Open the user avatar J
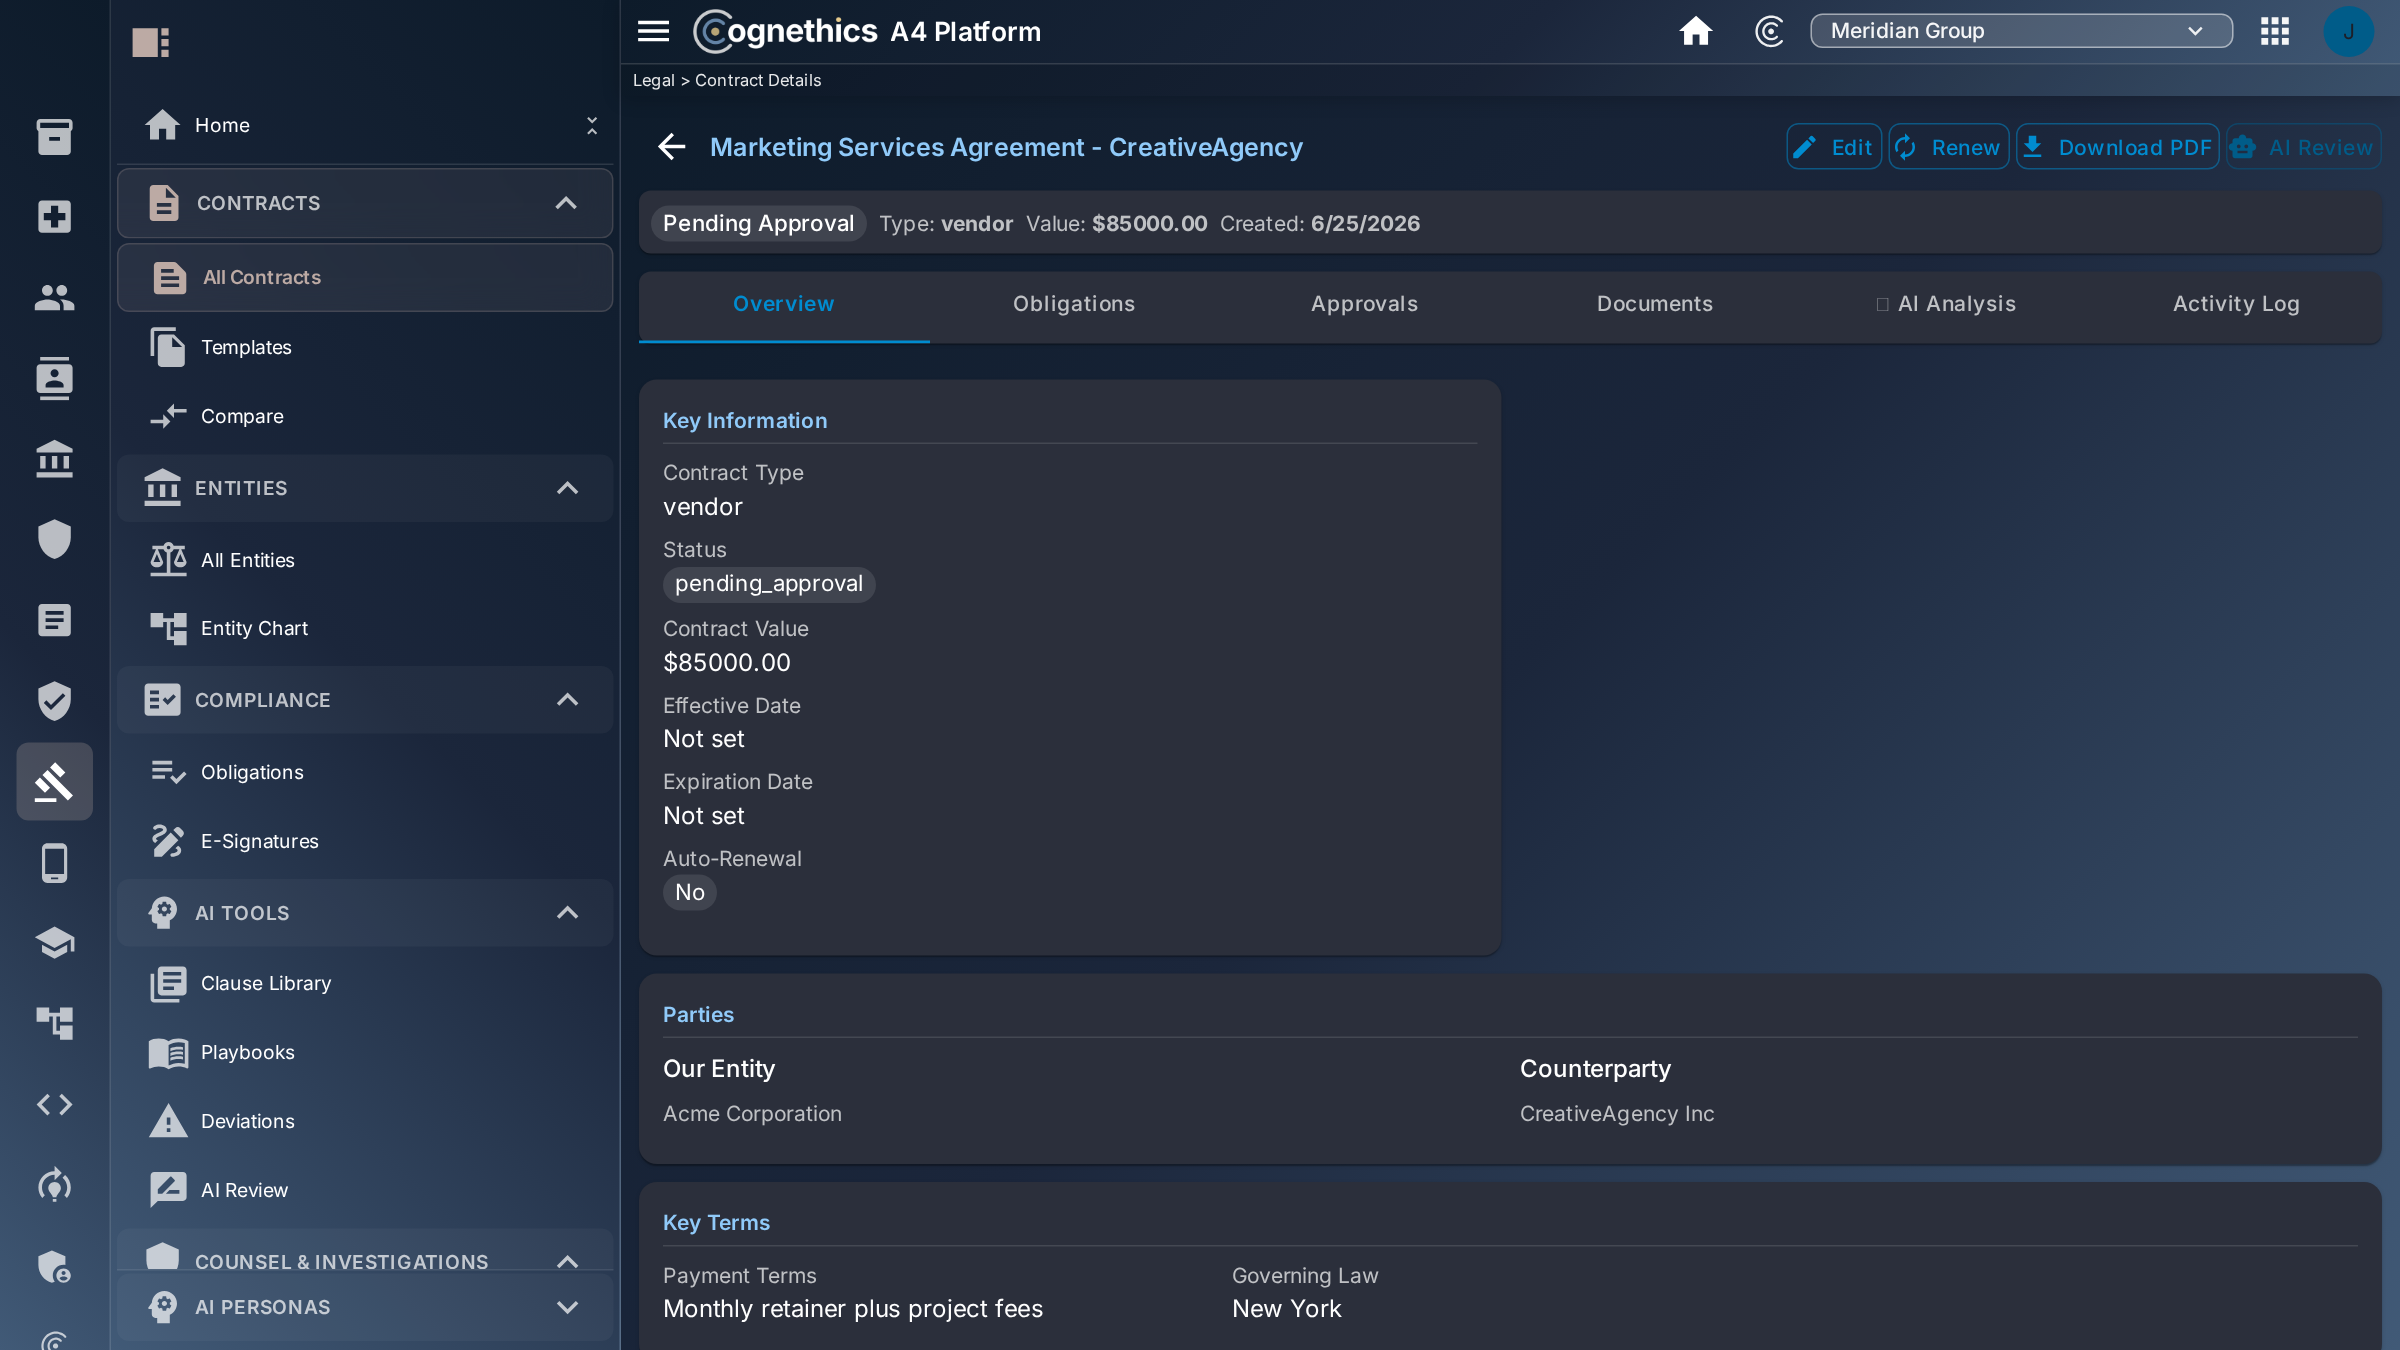Screen dimensions: 2400x1350 click(x=2348, y=31)
